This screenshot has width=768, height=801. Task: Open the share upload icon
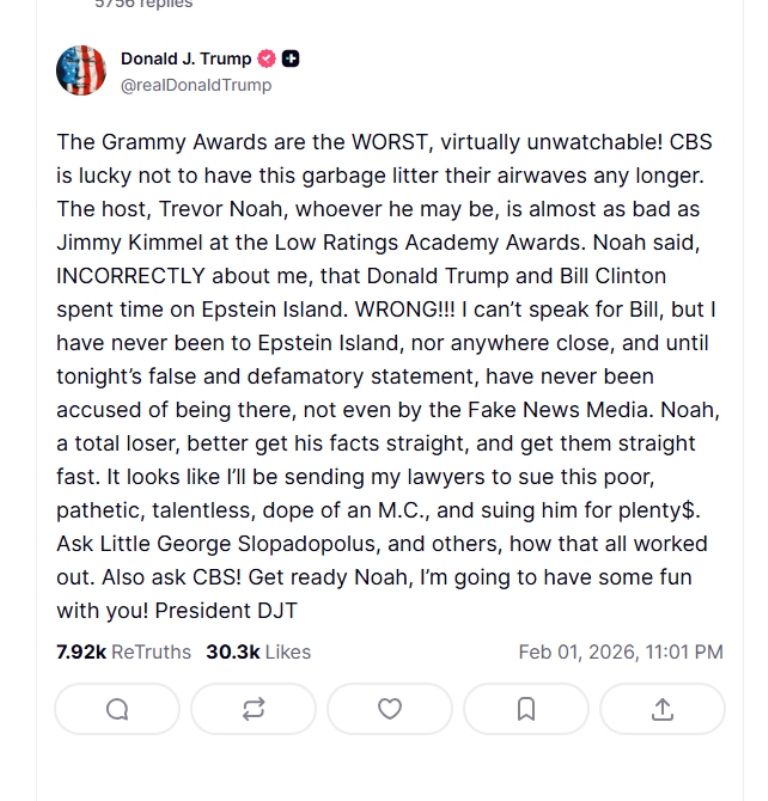coord(662,709)
